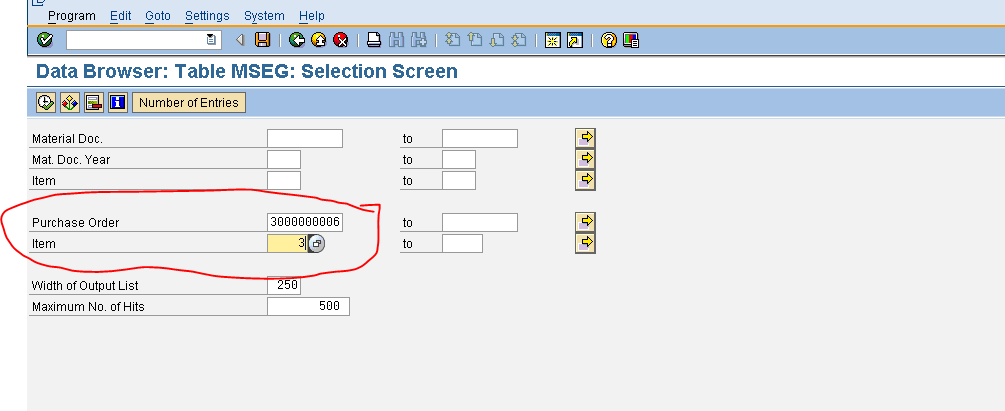Click the yellow Exit arrow icon
The height and width of the screenshot is (411, 1005).
(x=319, y=40)
